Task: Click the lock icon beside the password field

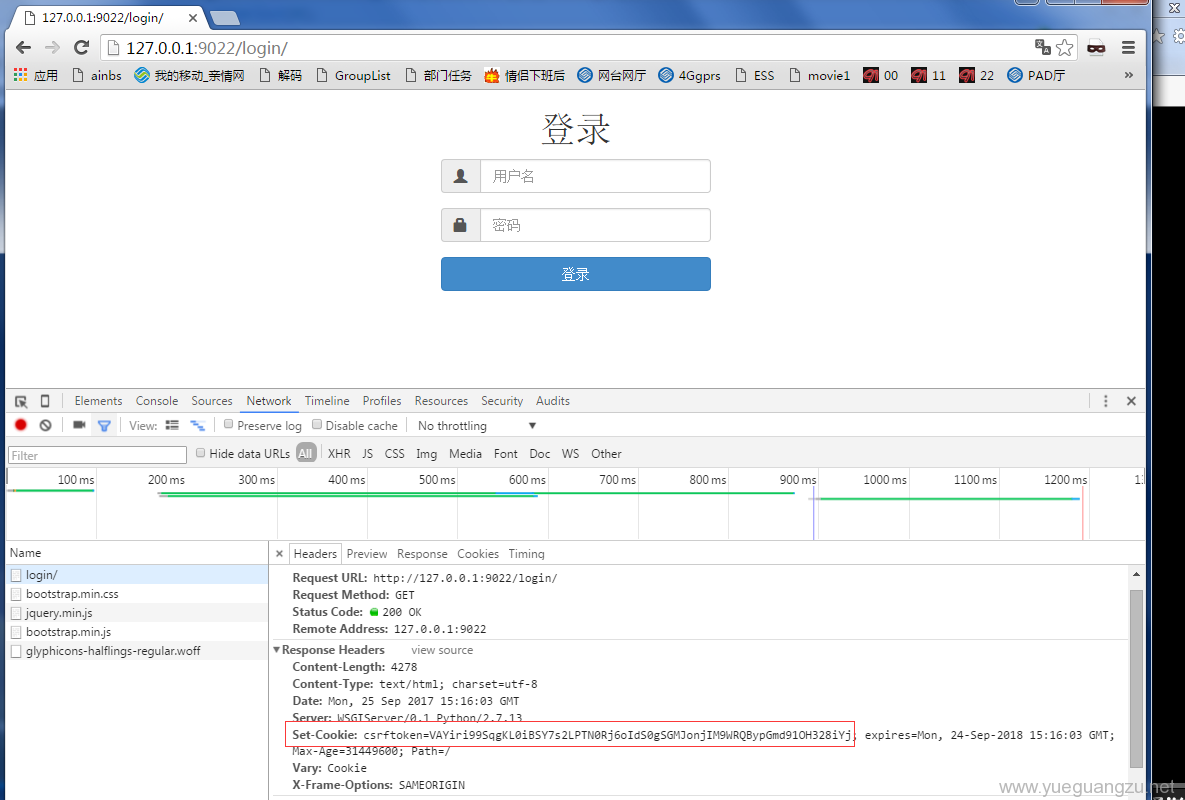Action: (460, 225)
